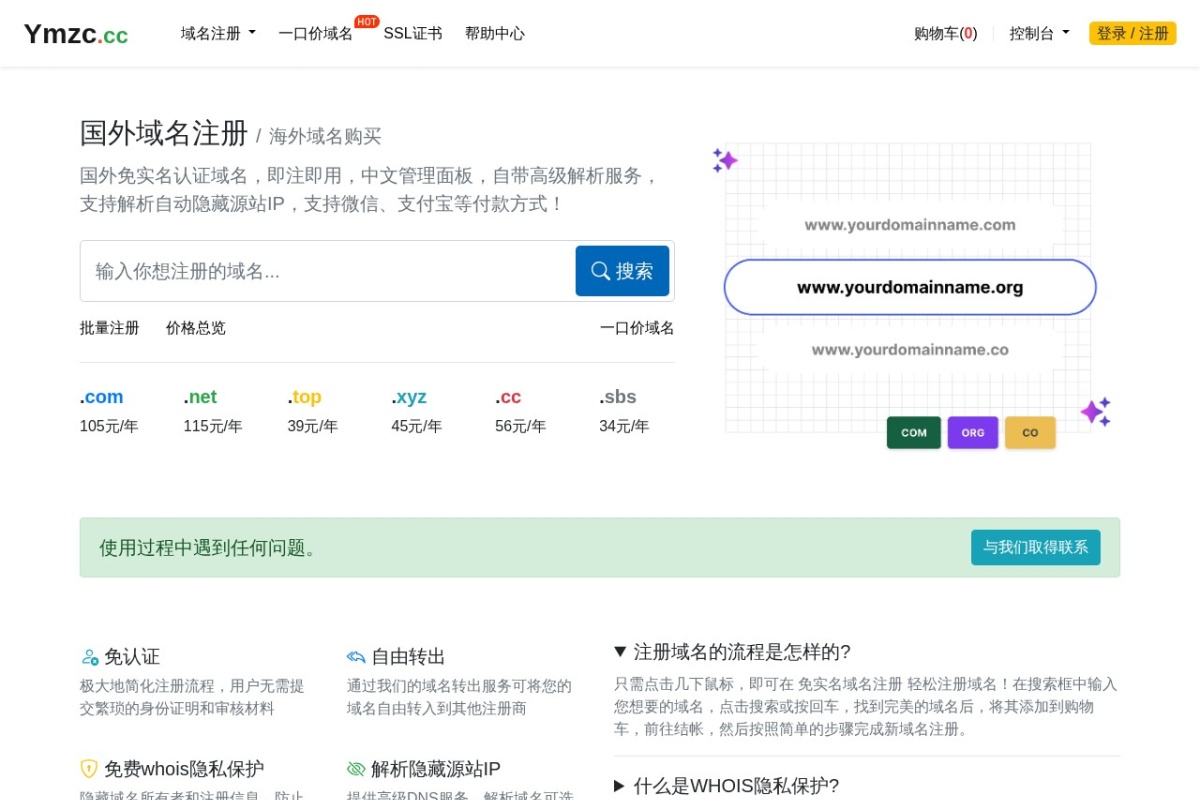Click the arrow icon beside 自由转出
The image size is (1200, 800).
(356, 657)
